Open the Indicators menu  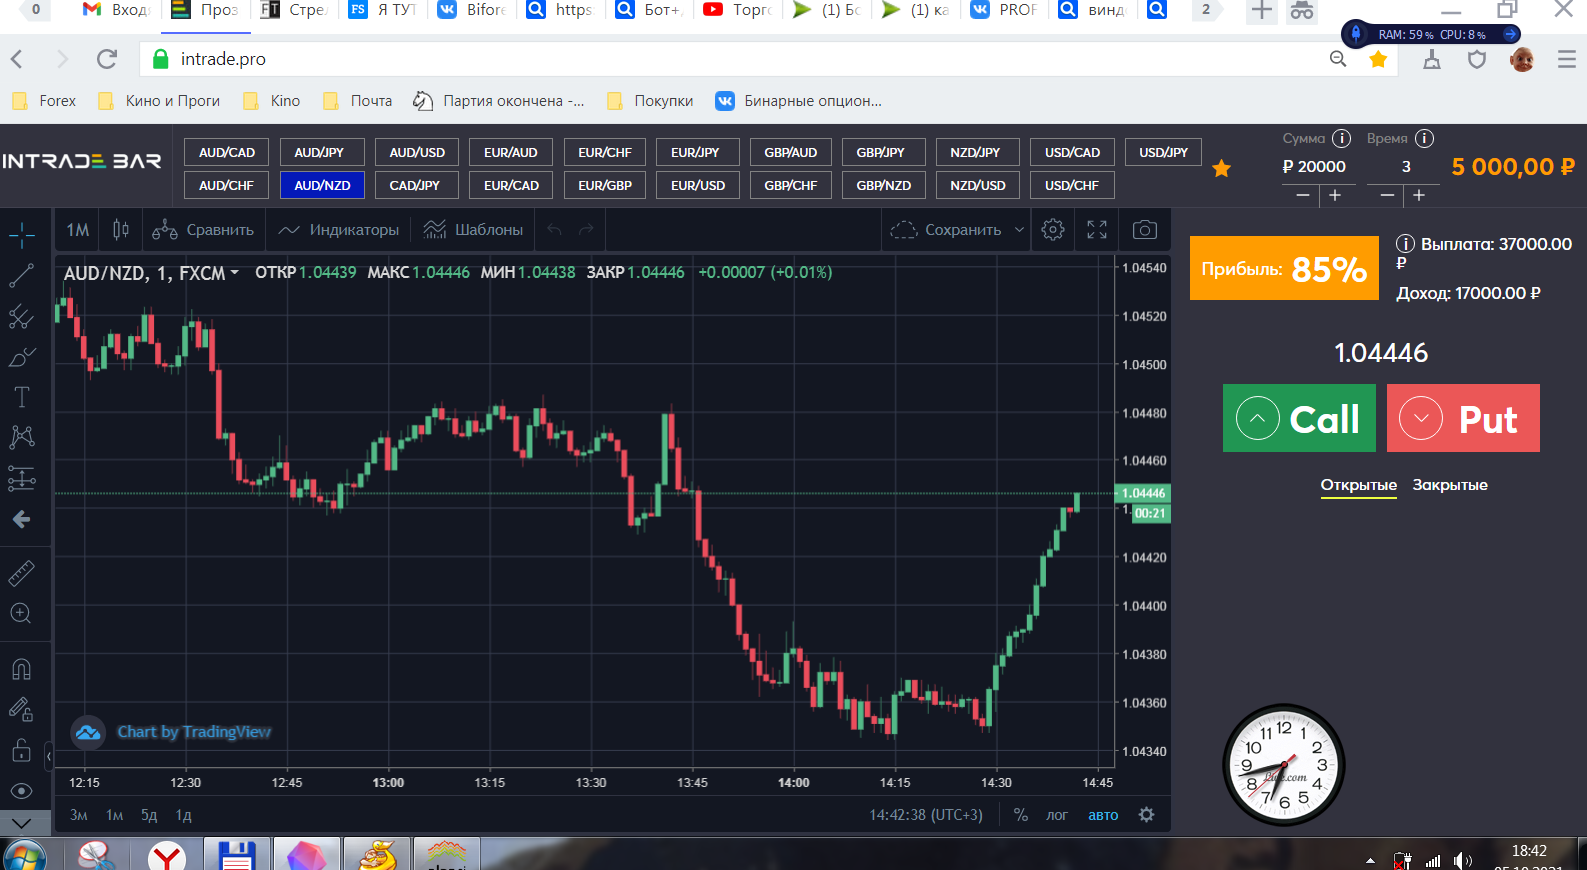339,230
